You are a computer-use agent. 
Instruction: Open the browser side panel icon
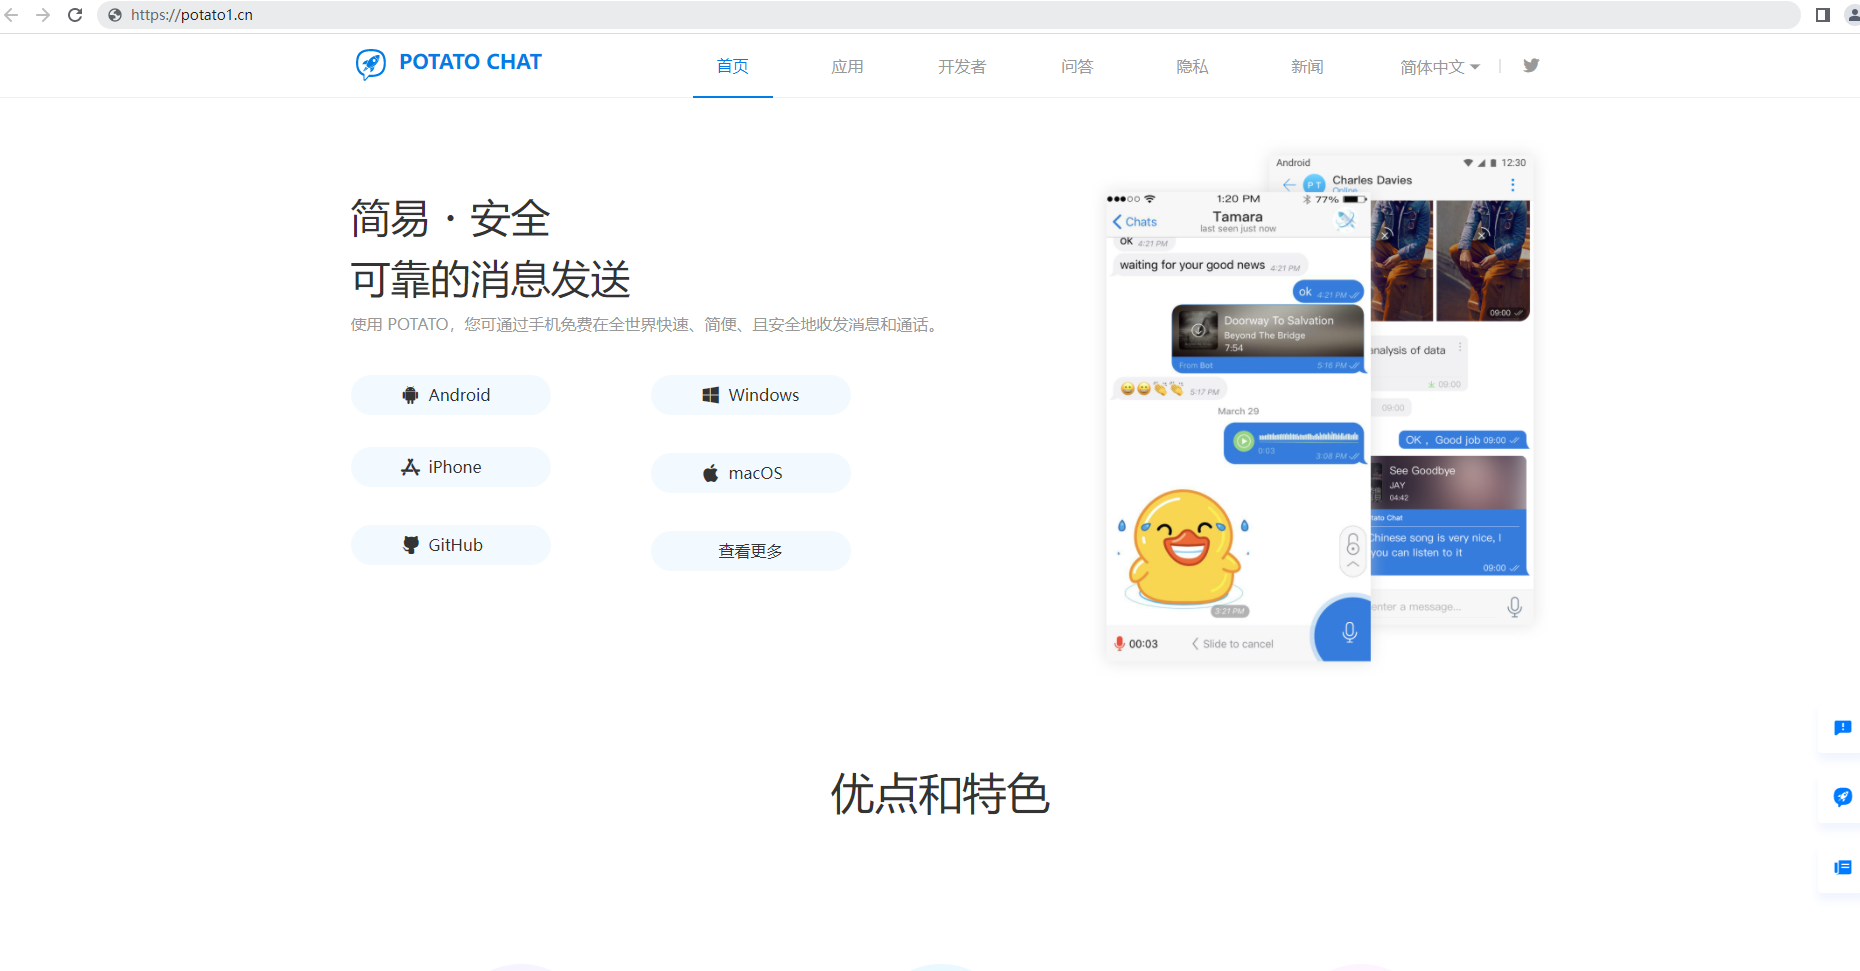(x=1822, y=15)
